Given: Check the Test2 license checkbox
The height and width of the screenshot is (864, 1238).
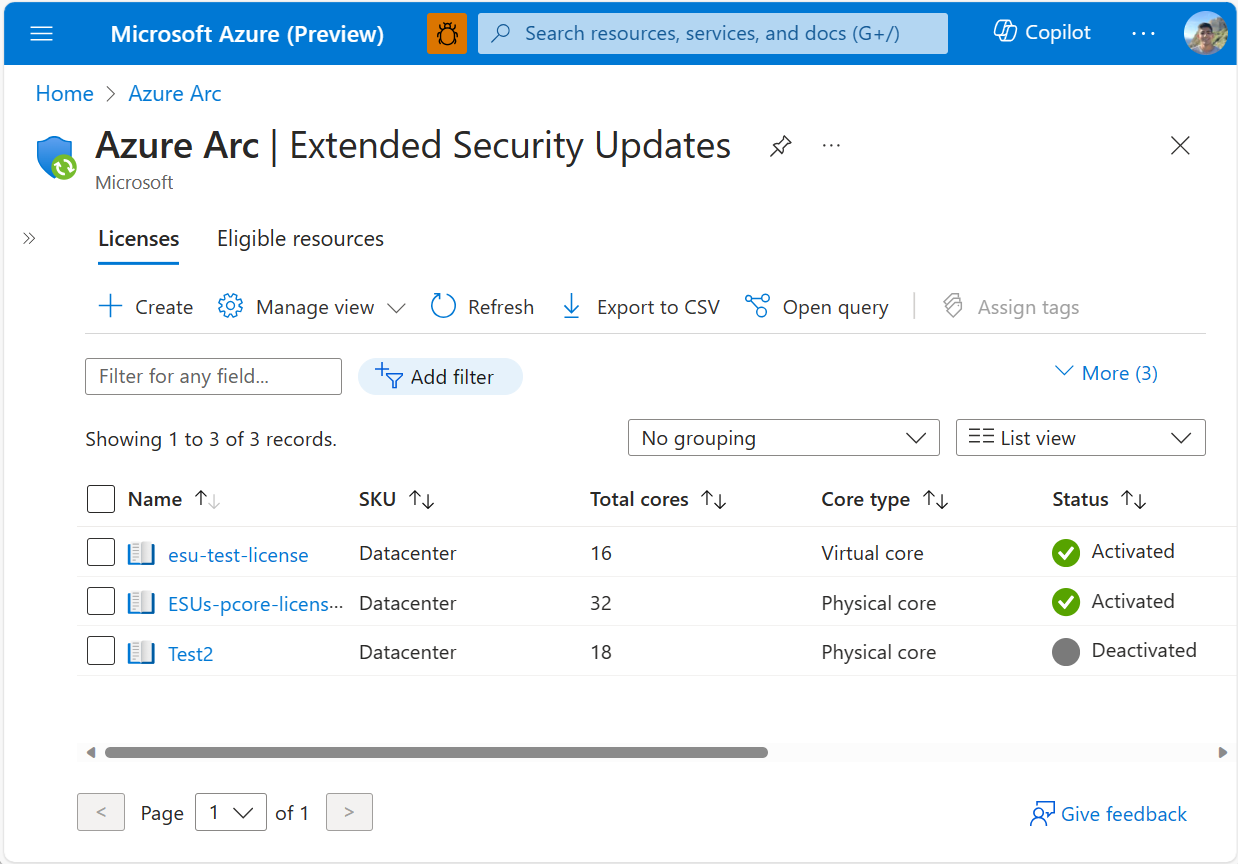Looking at the screenshot, I should pos(101,650).
